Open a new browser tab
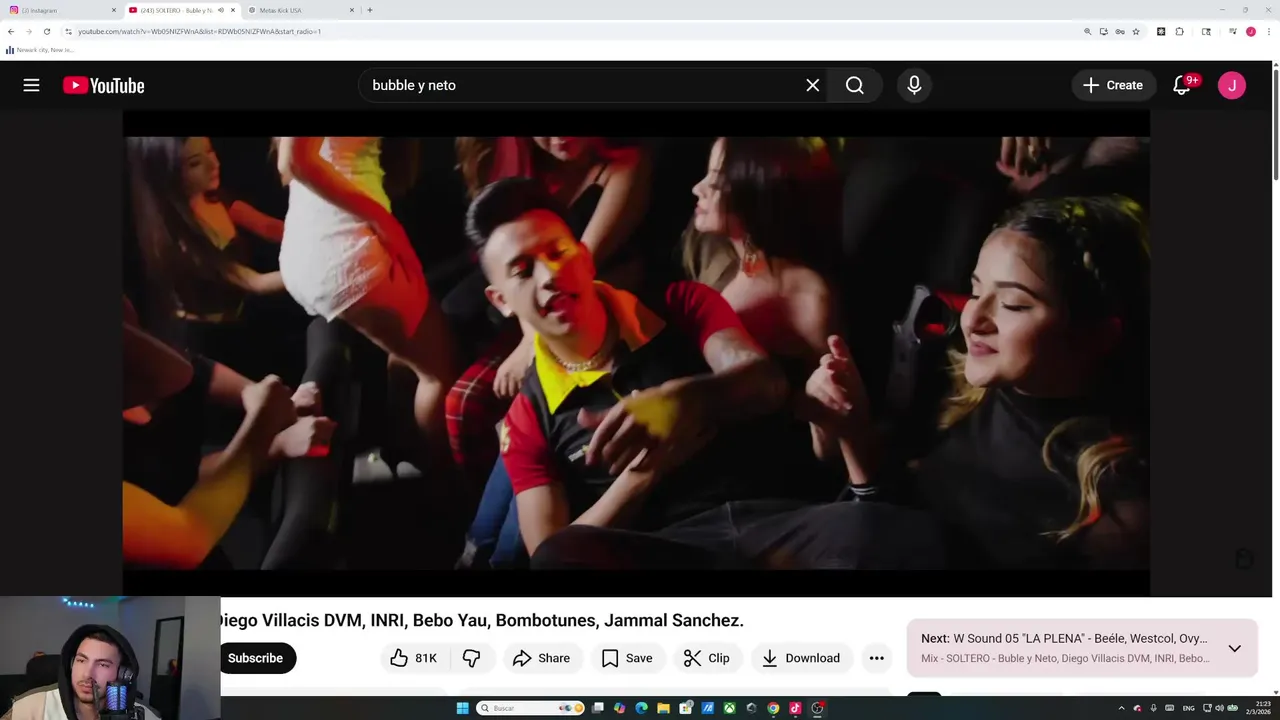The width and height of the screenshot is (1280, 720). [370, 10]
